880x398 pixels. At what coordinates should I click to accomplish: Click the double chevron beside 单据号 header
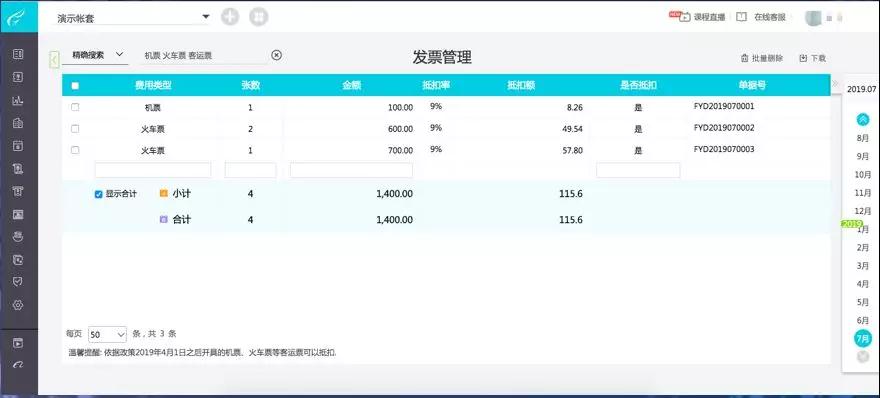point(835,84)
